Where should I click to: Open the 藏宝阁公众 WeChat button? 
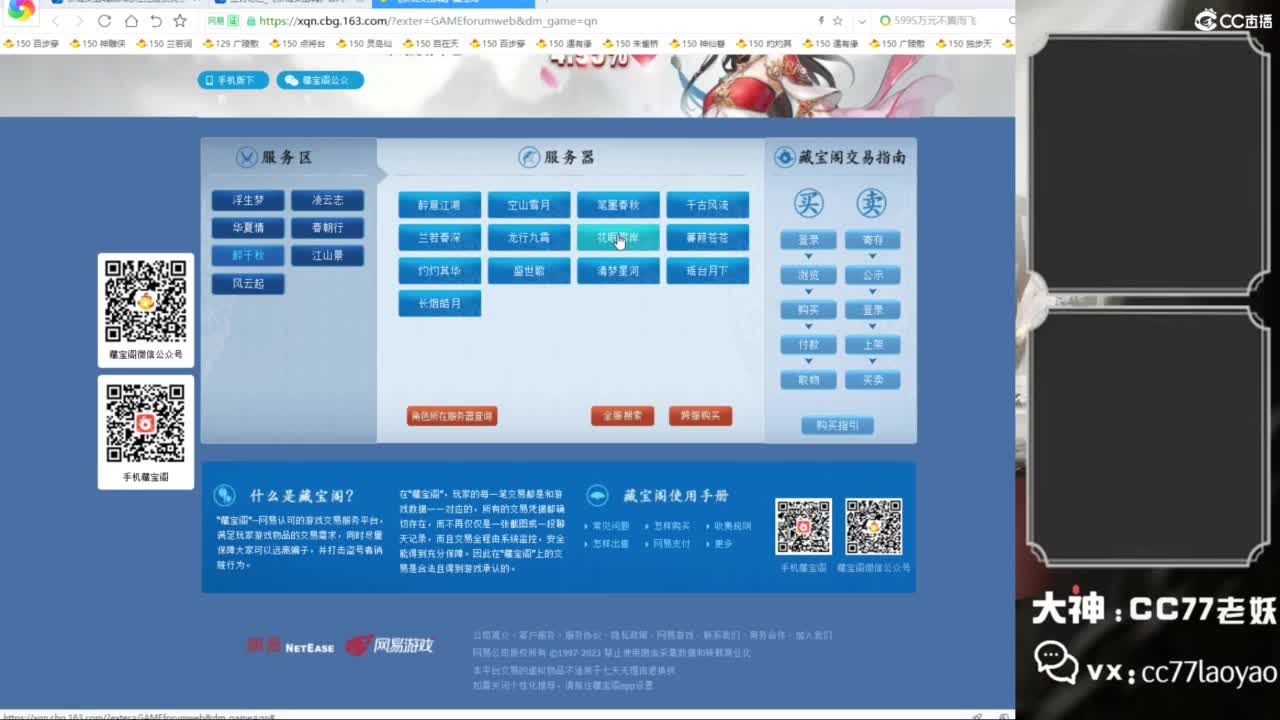point(320,80)
